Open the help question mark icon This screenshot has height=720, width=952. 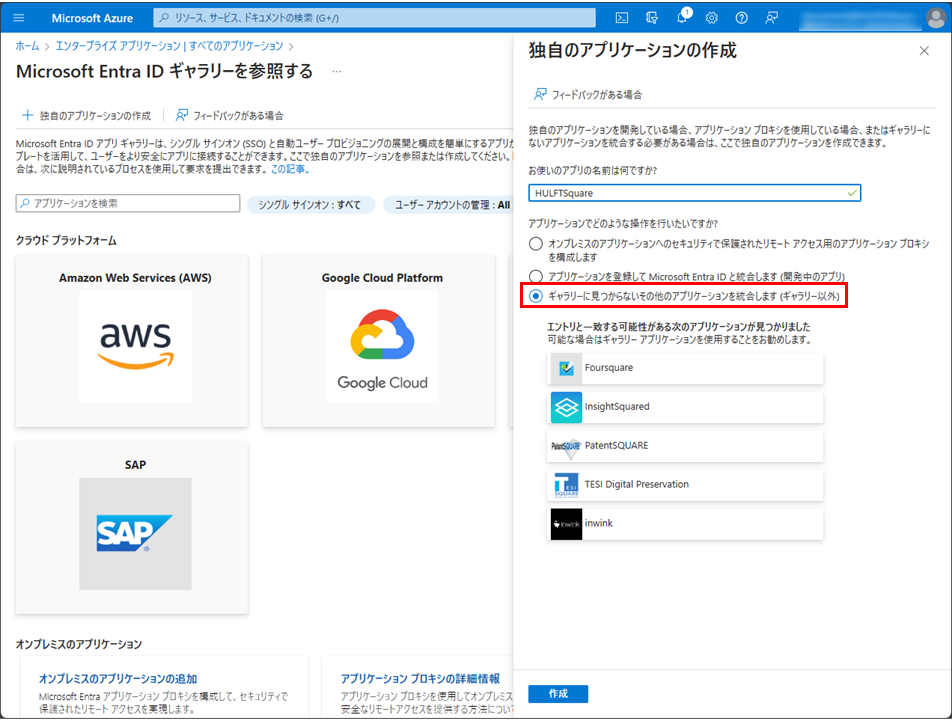point(741,17)
